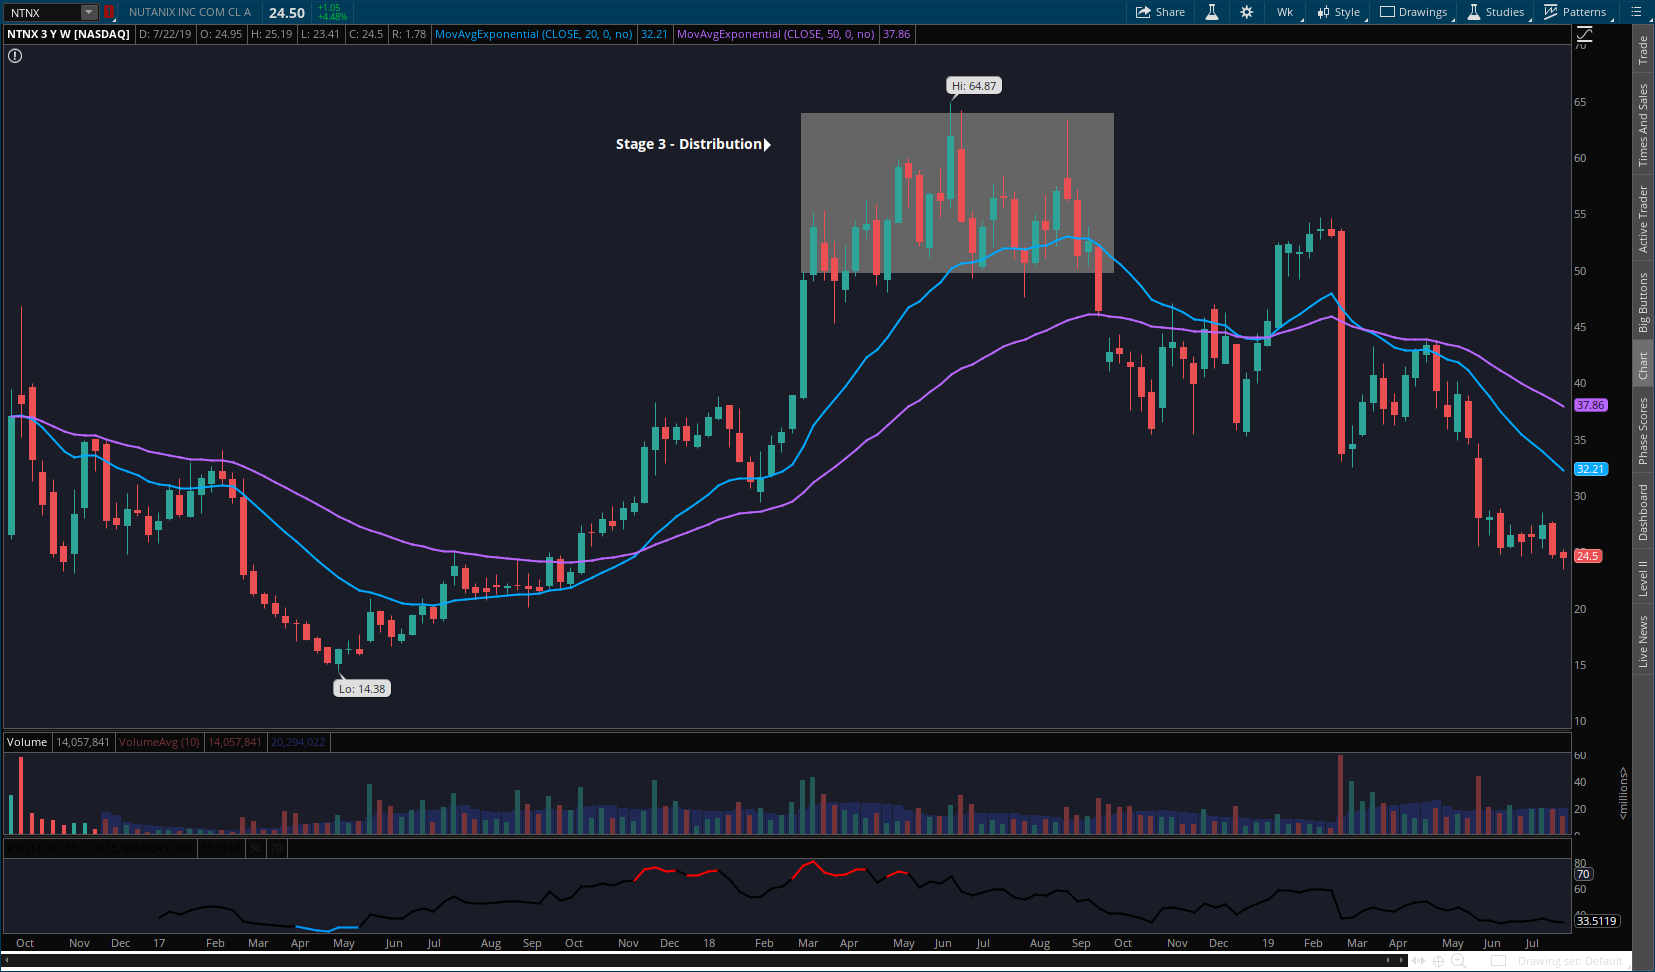Click the red linking number 1 icon
Viewport: 1655px width, 972px height.
pos(108,13)
